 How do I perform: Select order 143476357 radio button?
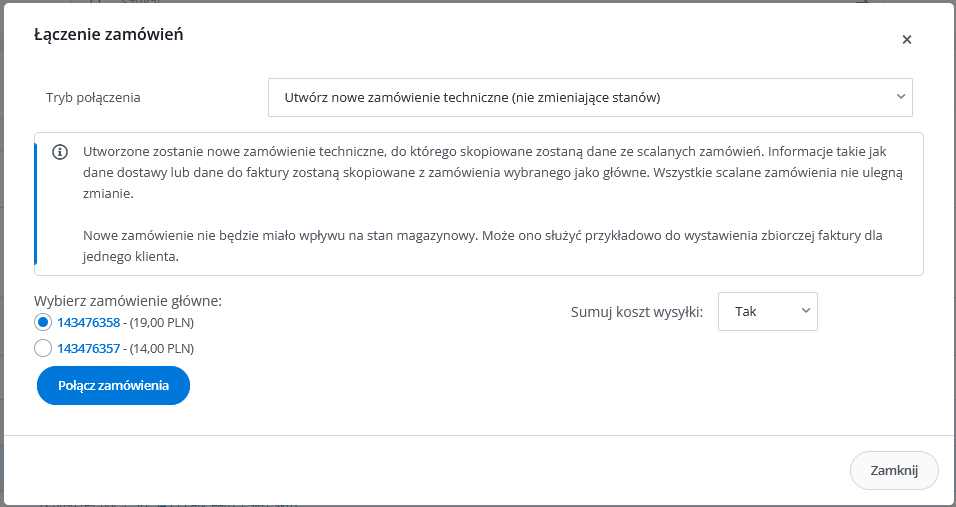pyautogui.click(x=43, y=349)
